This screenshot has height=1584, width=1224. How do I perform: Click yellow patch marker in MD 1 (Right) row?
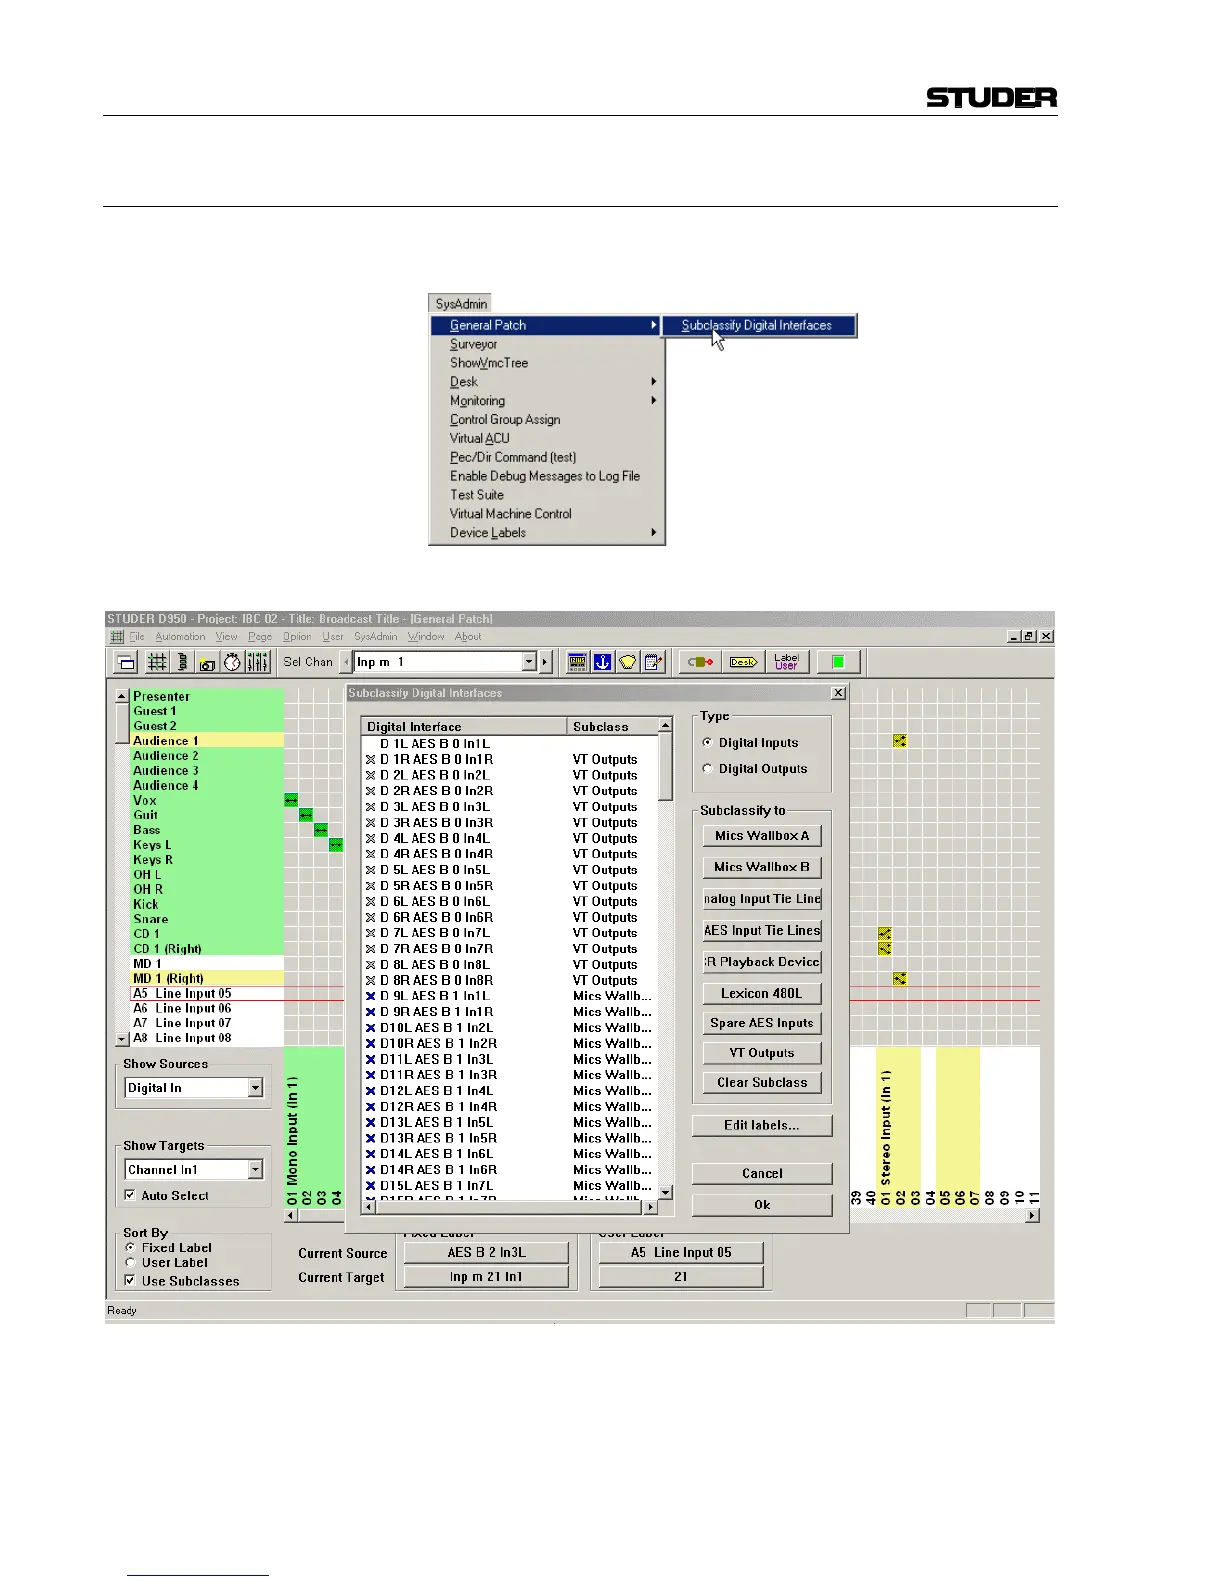[x=900, y=979]
